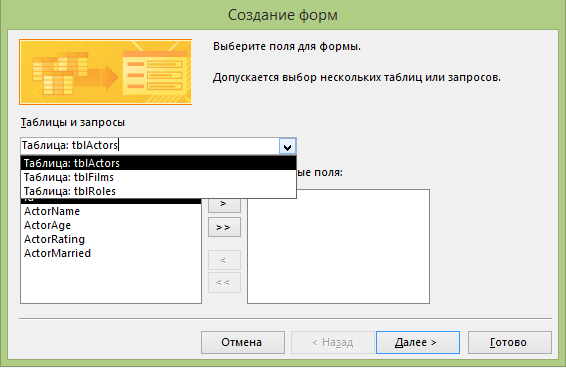Add selected field with > button
The image size is (566, 368).
coord(224,205)
